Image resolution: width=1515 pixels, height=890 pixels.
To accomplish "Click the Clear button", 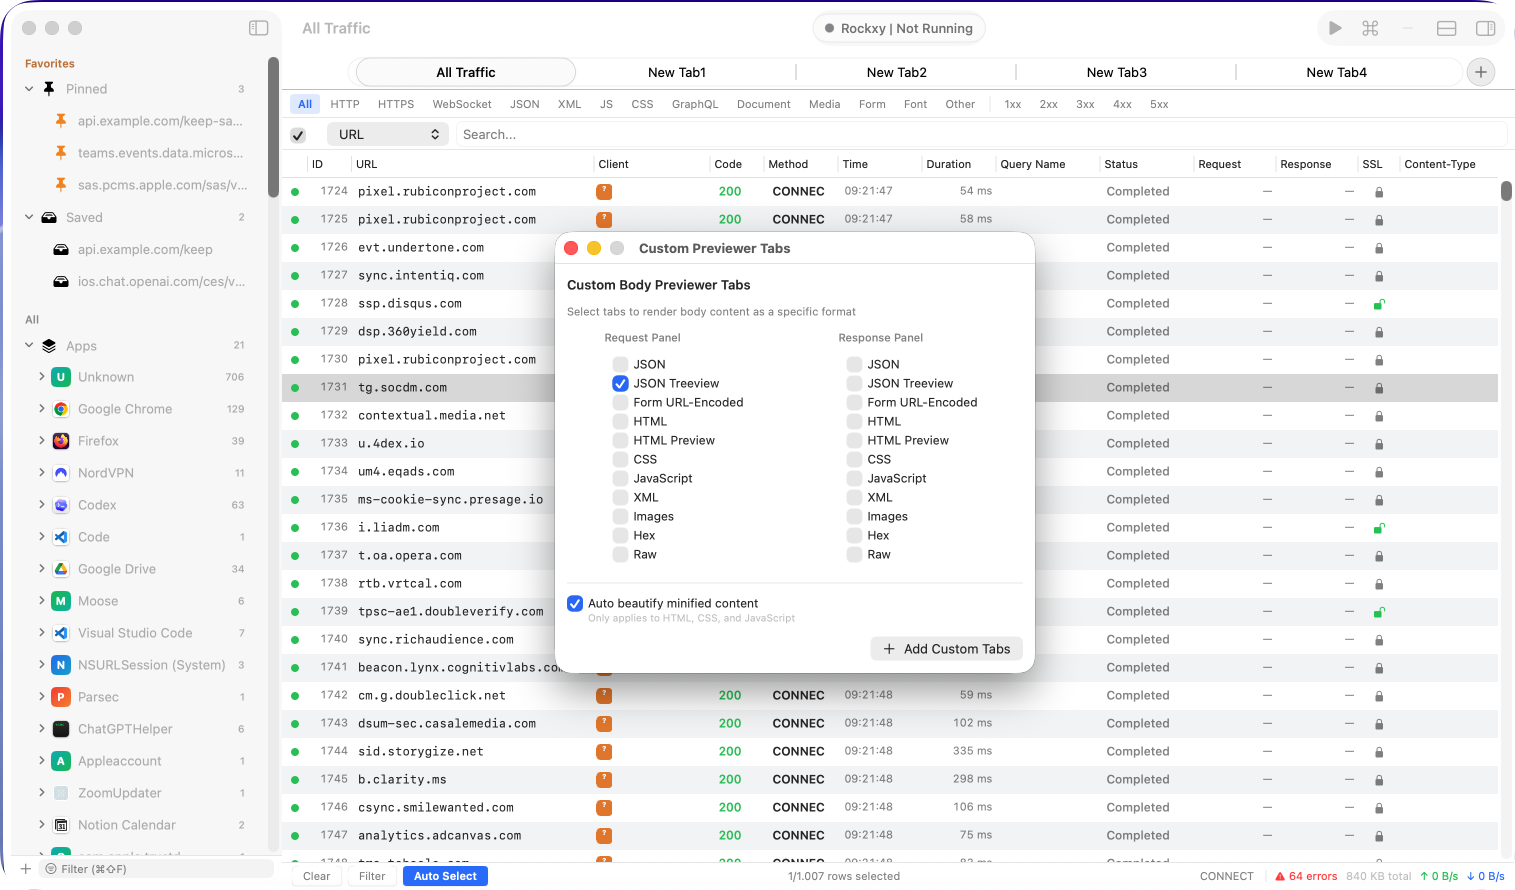I will point(317,876).
